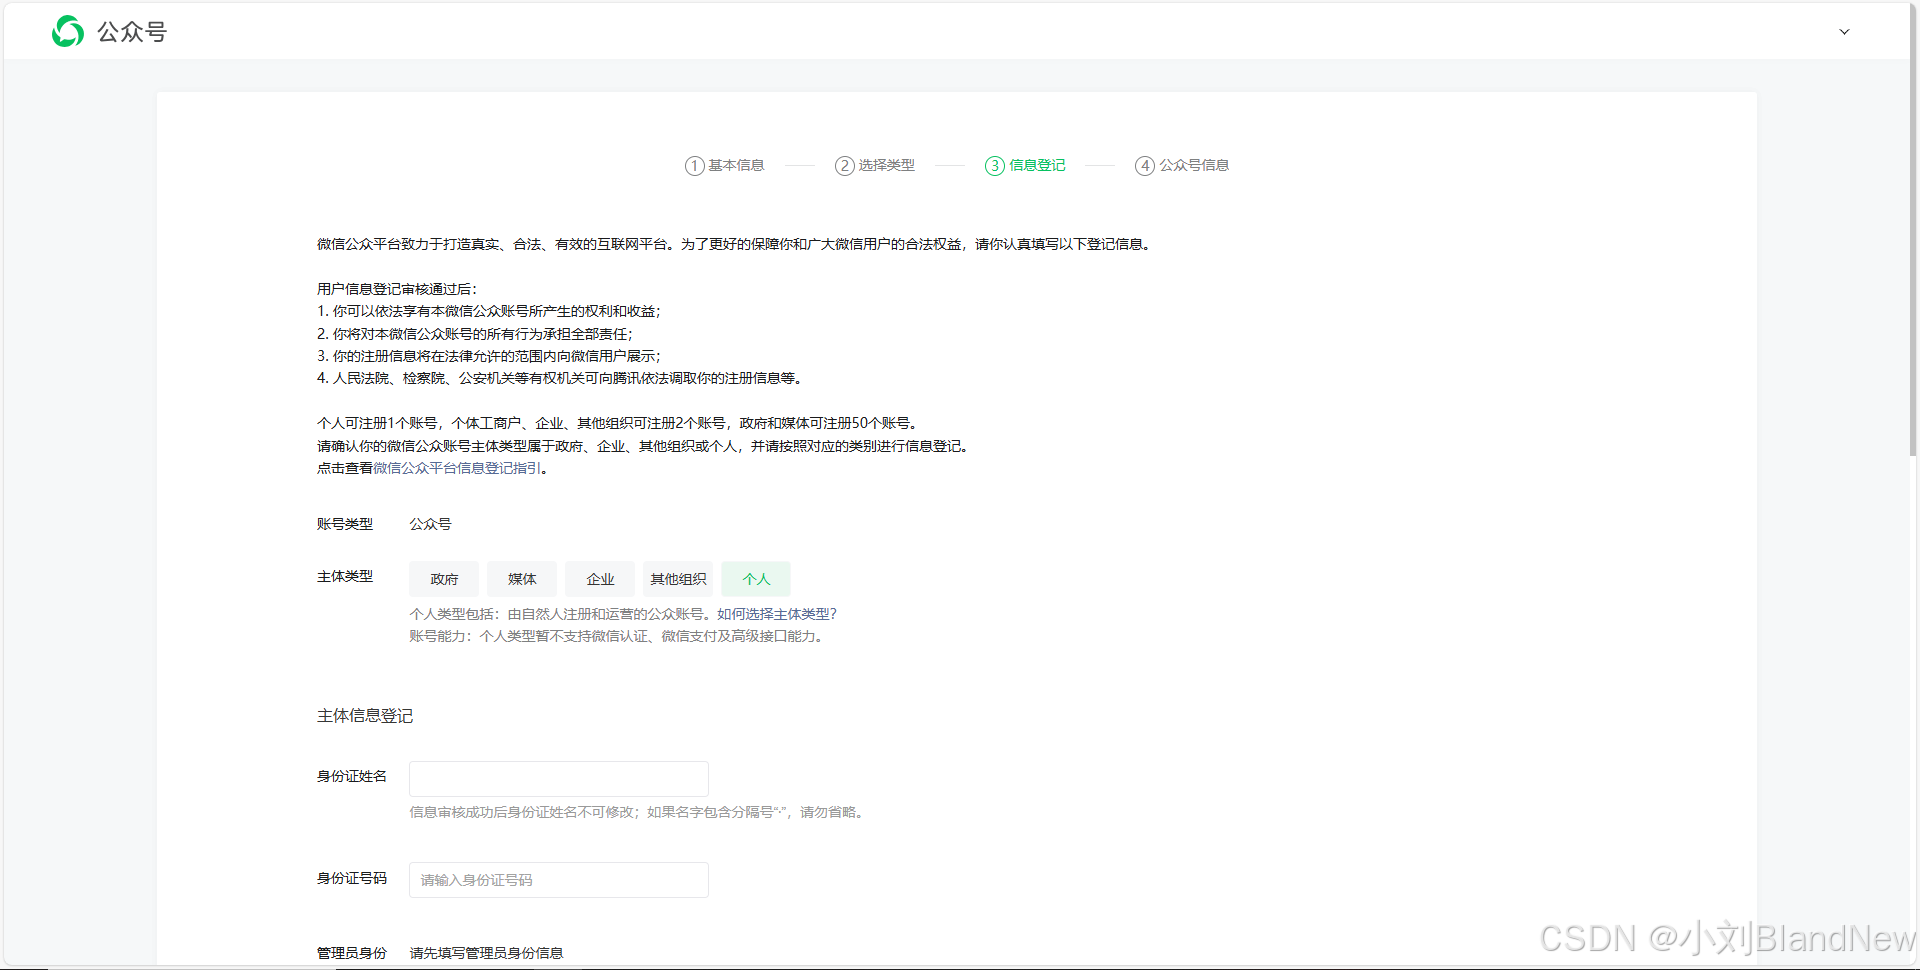Click the 请先填写管理员身份信息 text
The height and width of the screenshot is (970, 1920).
486,953
